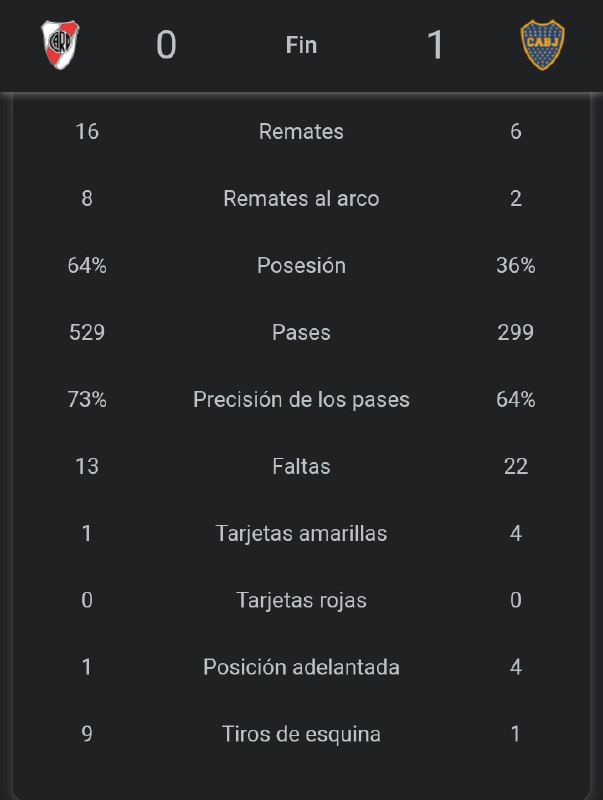
Task: Click River's 9 corner kicks value
Action: coord(87,734)
